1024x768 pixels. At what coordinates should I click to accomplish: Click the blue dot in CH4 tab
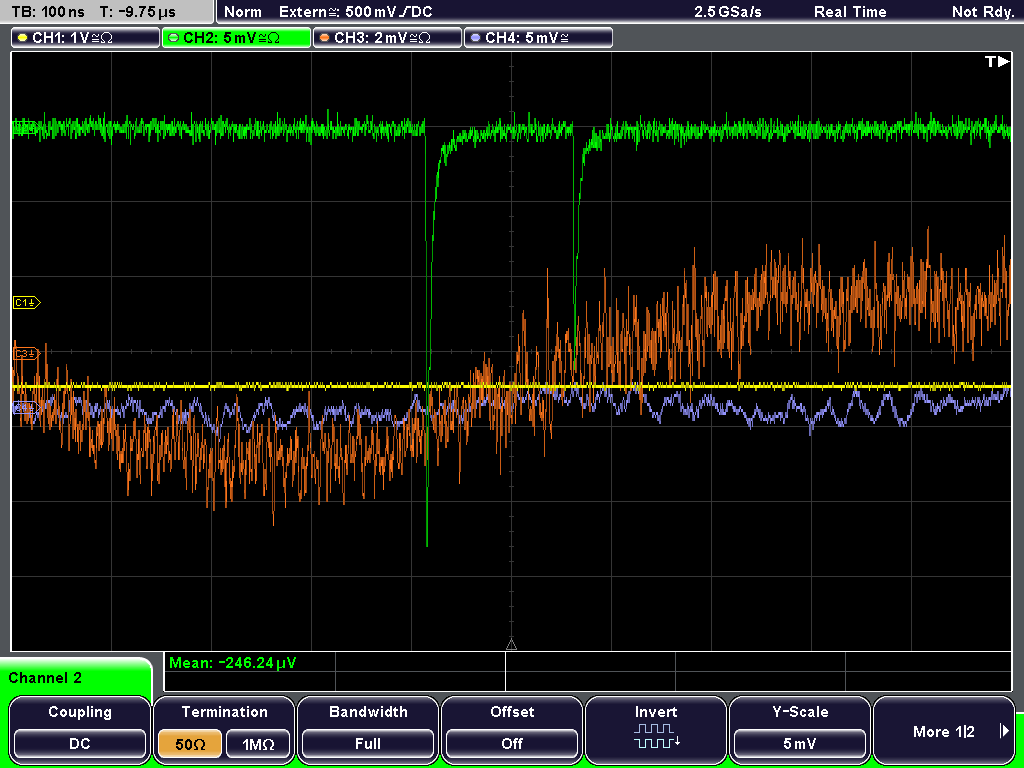[x=475, y=38]
